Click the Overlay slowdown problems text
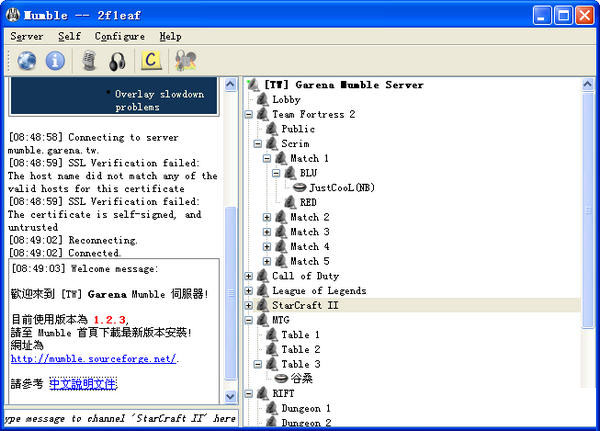This screenshot has width=600, height=431. point(159,100)
